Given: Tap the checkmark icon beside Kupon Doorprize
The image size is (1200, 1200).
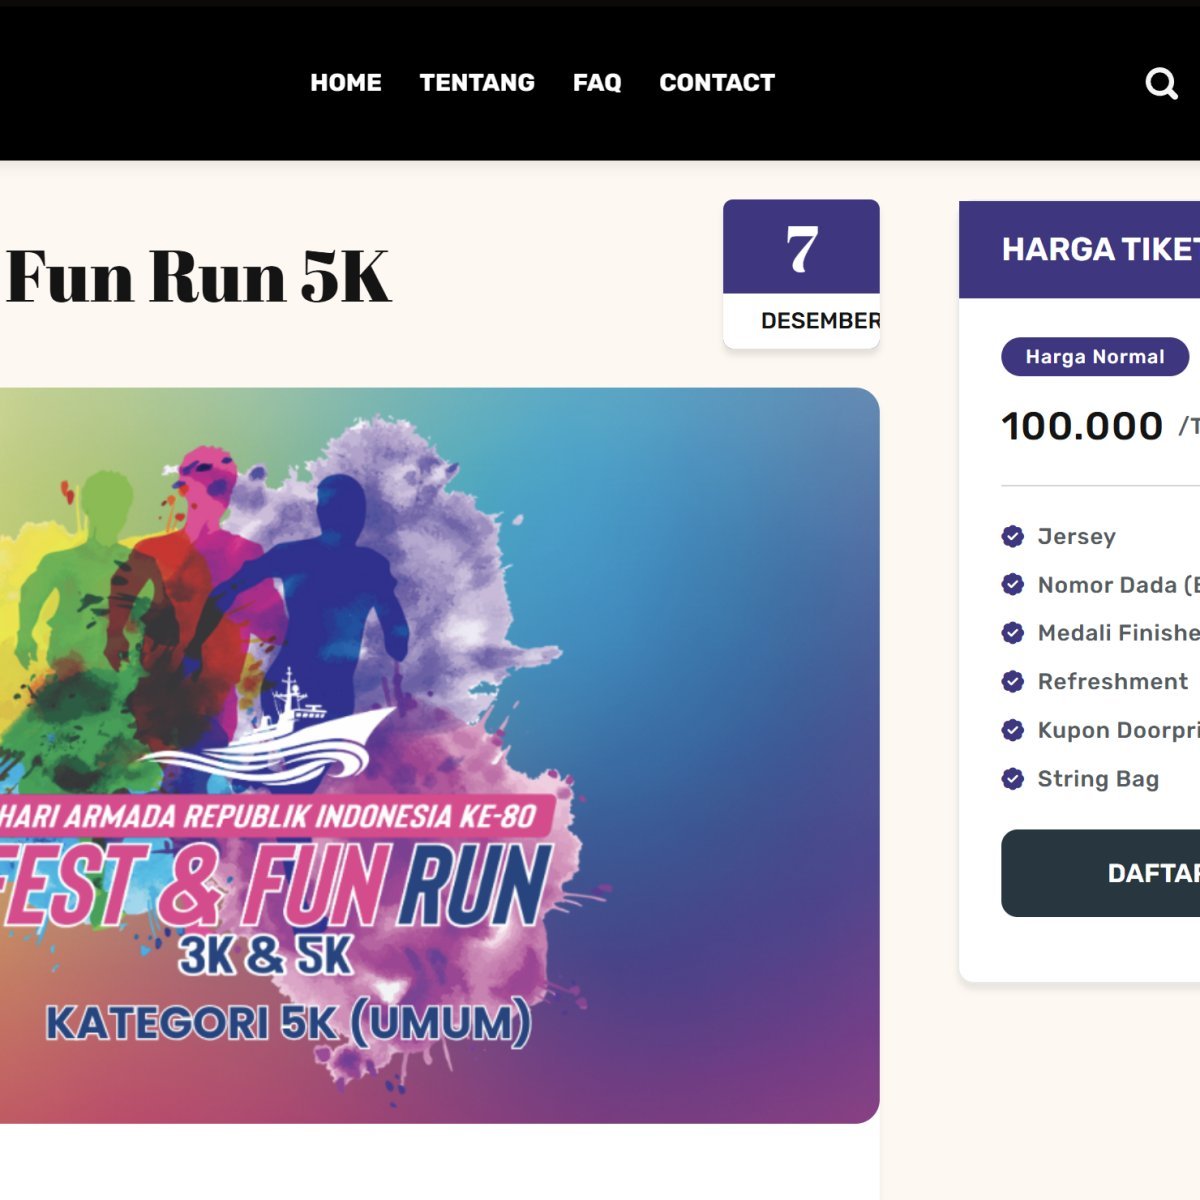Looking at the screenshot, I should (1012, 730).
